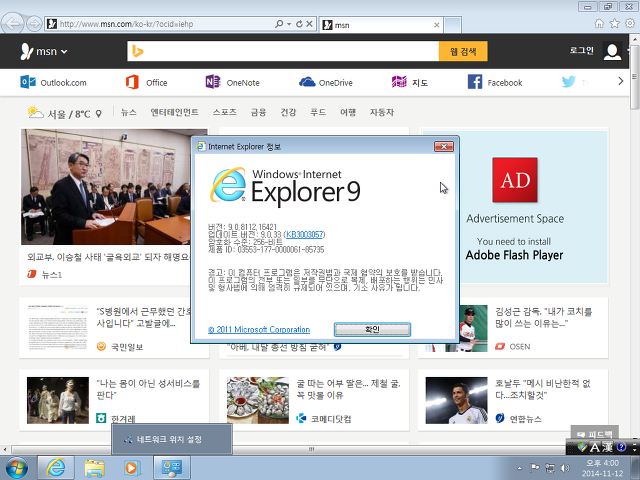Open address bar search dropdown arrow
The height and width of the screenshot is (480, 640).
289,24
